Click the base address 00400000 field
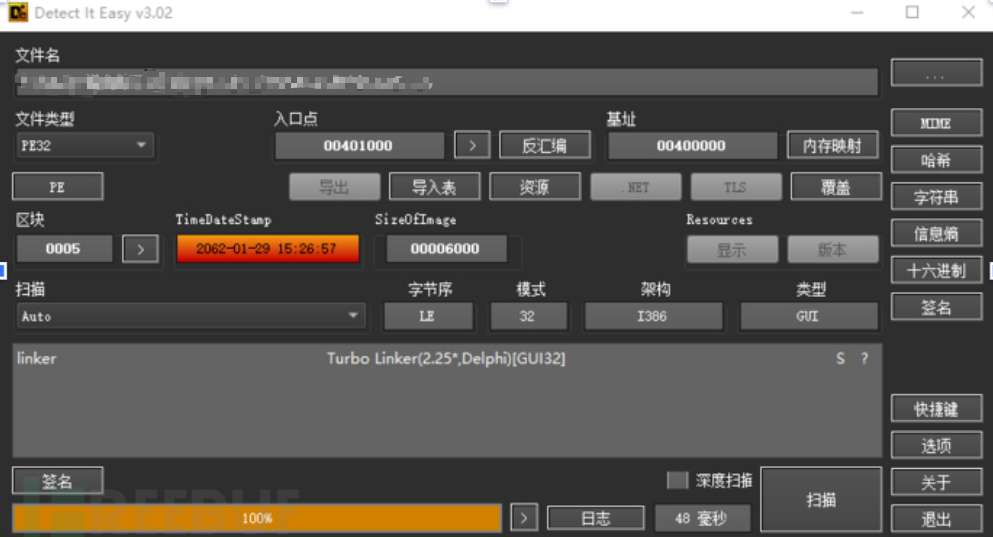 pyautogui.click(x=692, y=146)
